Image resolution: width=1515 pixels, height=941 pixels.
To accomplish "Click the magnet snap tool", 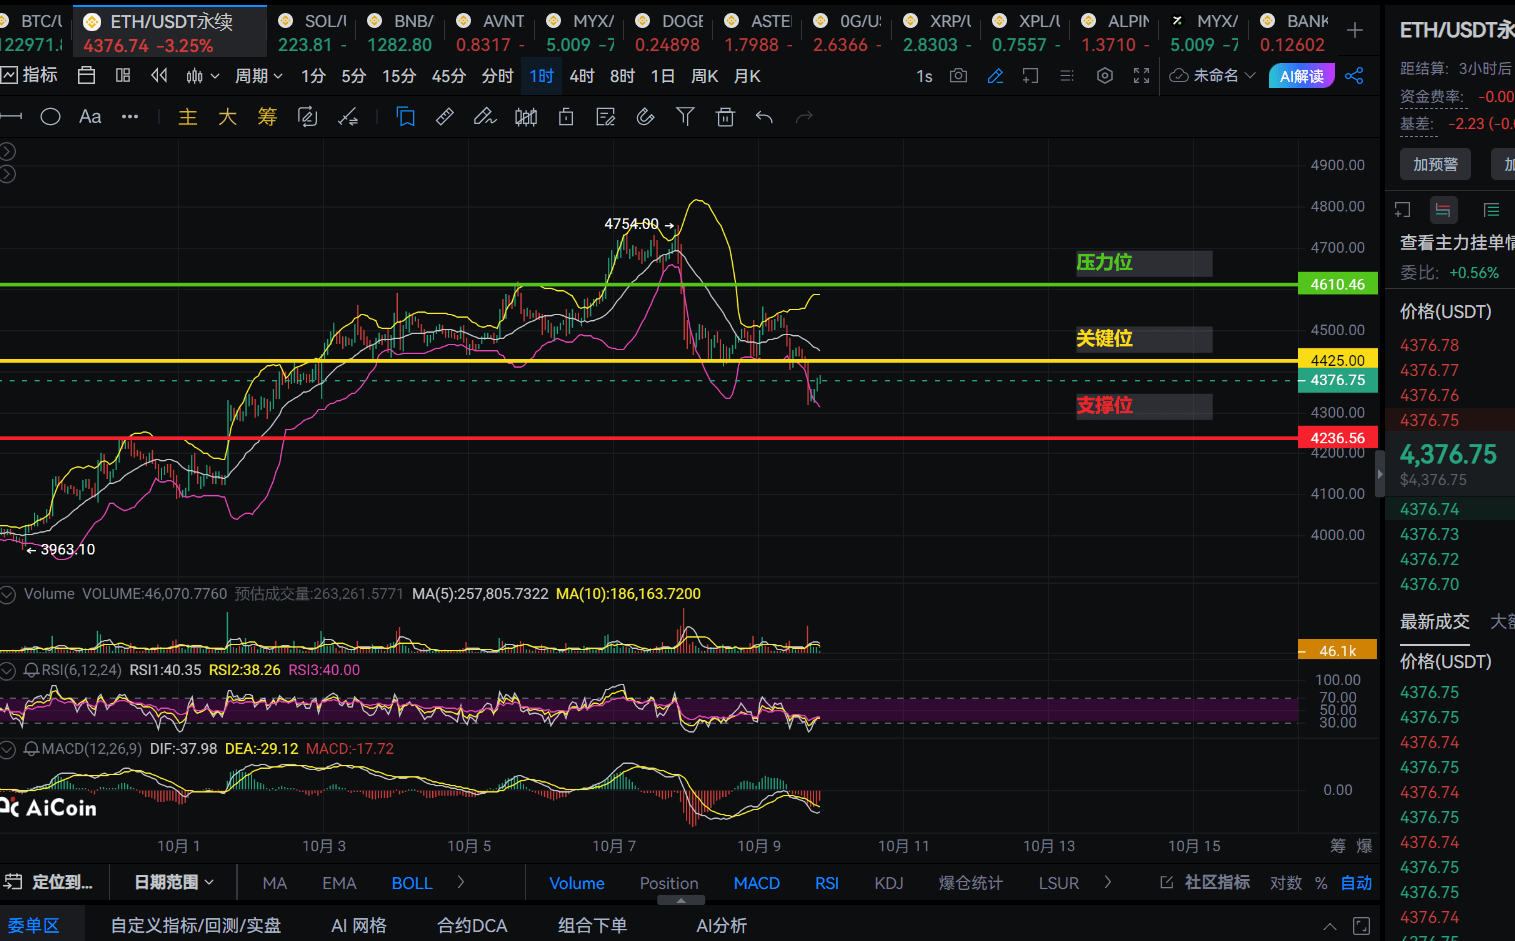I will [x=645, y=117].
